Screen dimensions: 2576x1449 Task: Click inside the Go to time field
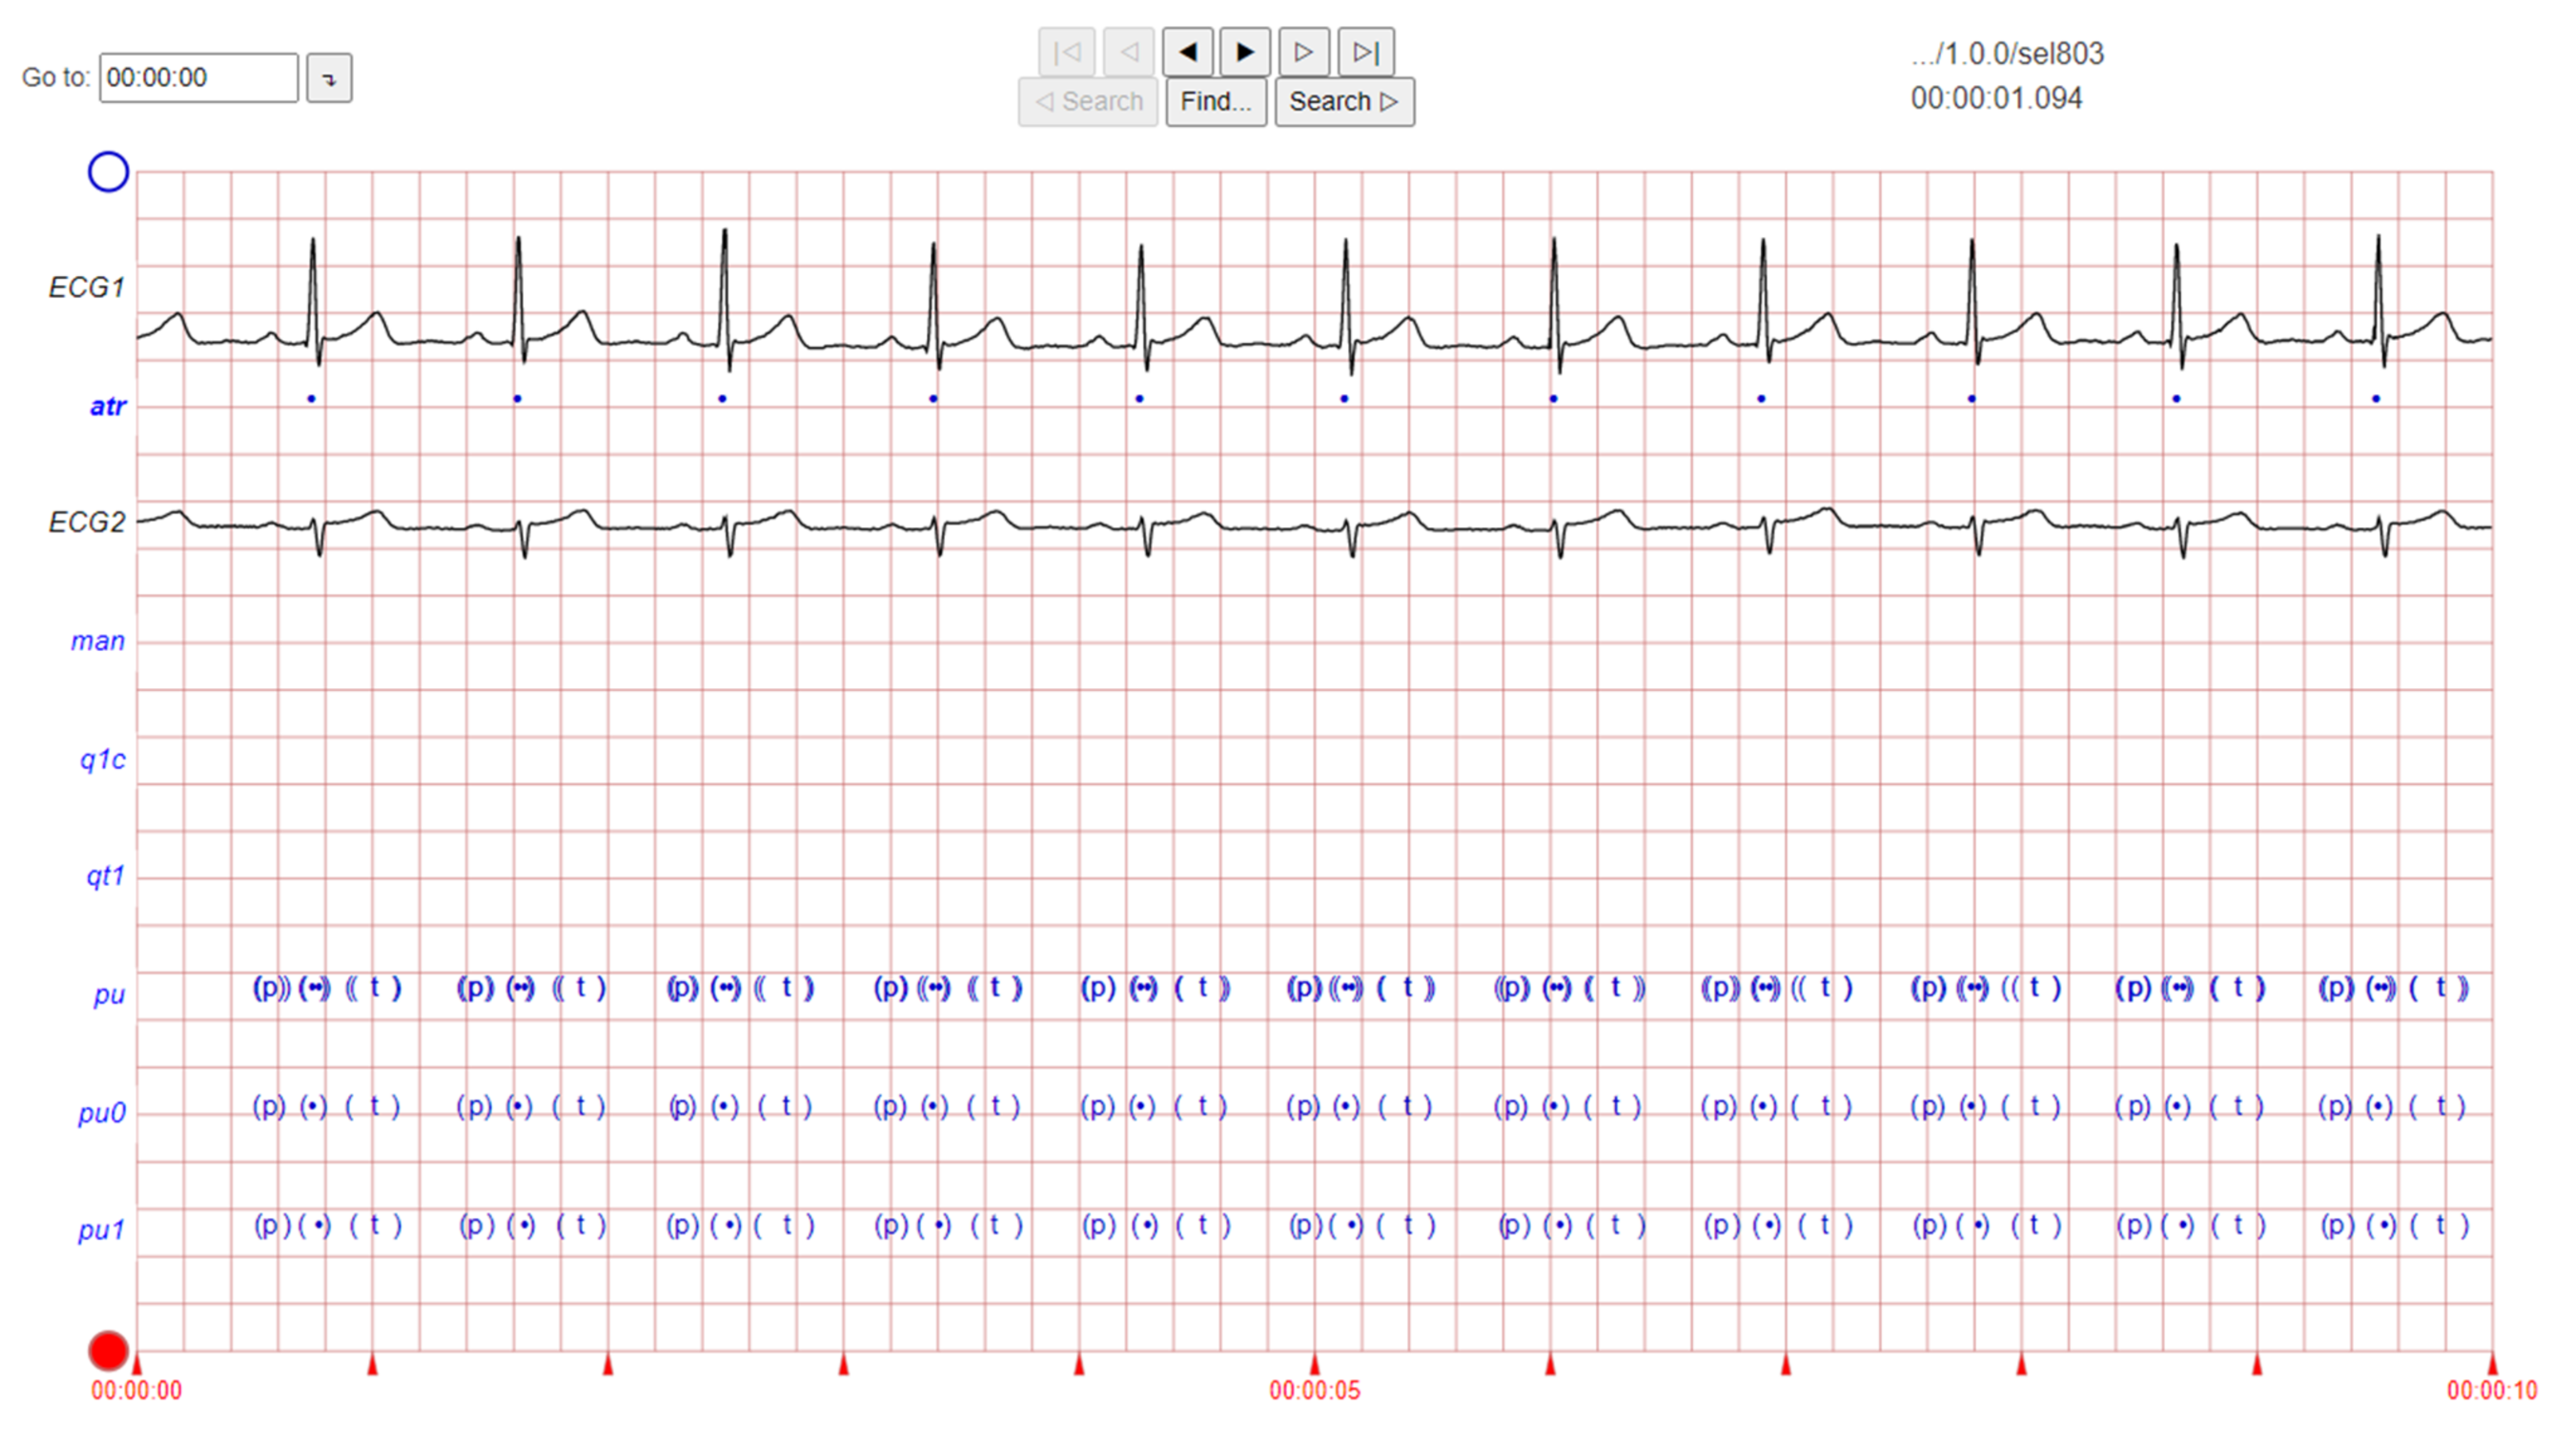click(200, 78)
